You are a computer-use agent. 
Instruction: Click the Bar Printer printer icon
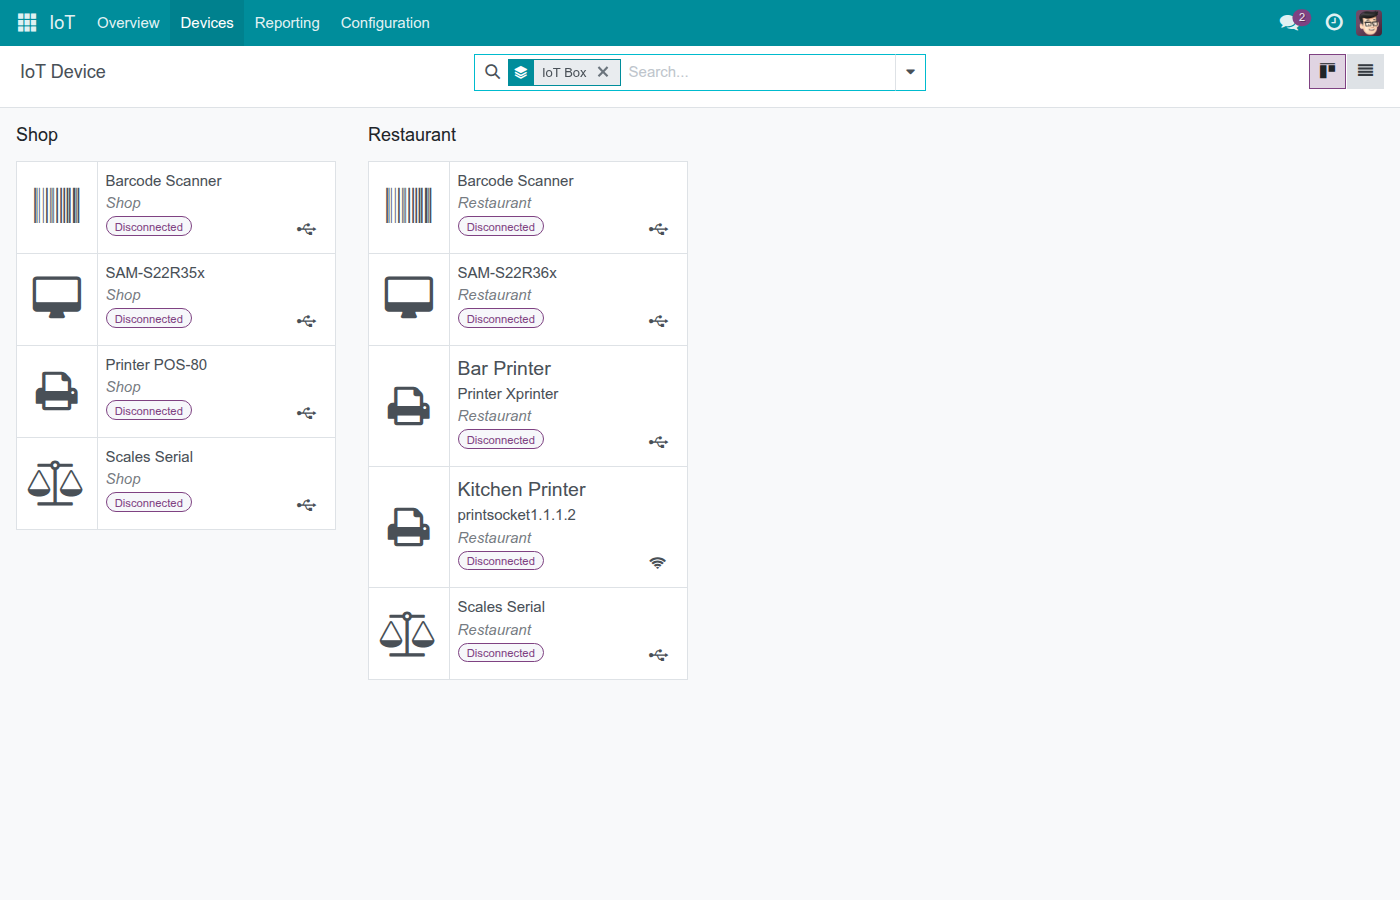pyautogui.click(x=409, y=406)
